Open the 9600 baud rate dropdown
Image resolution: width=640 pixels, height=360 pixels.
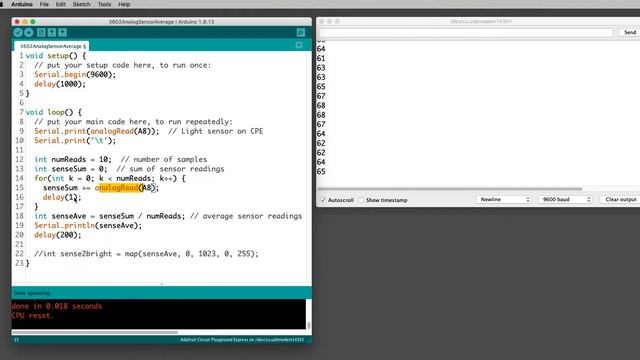565,199
